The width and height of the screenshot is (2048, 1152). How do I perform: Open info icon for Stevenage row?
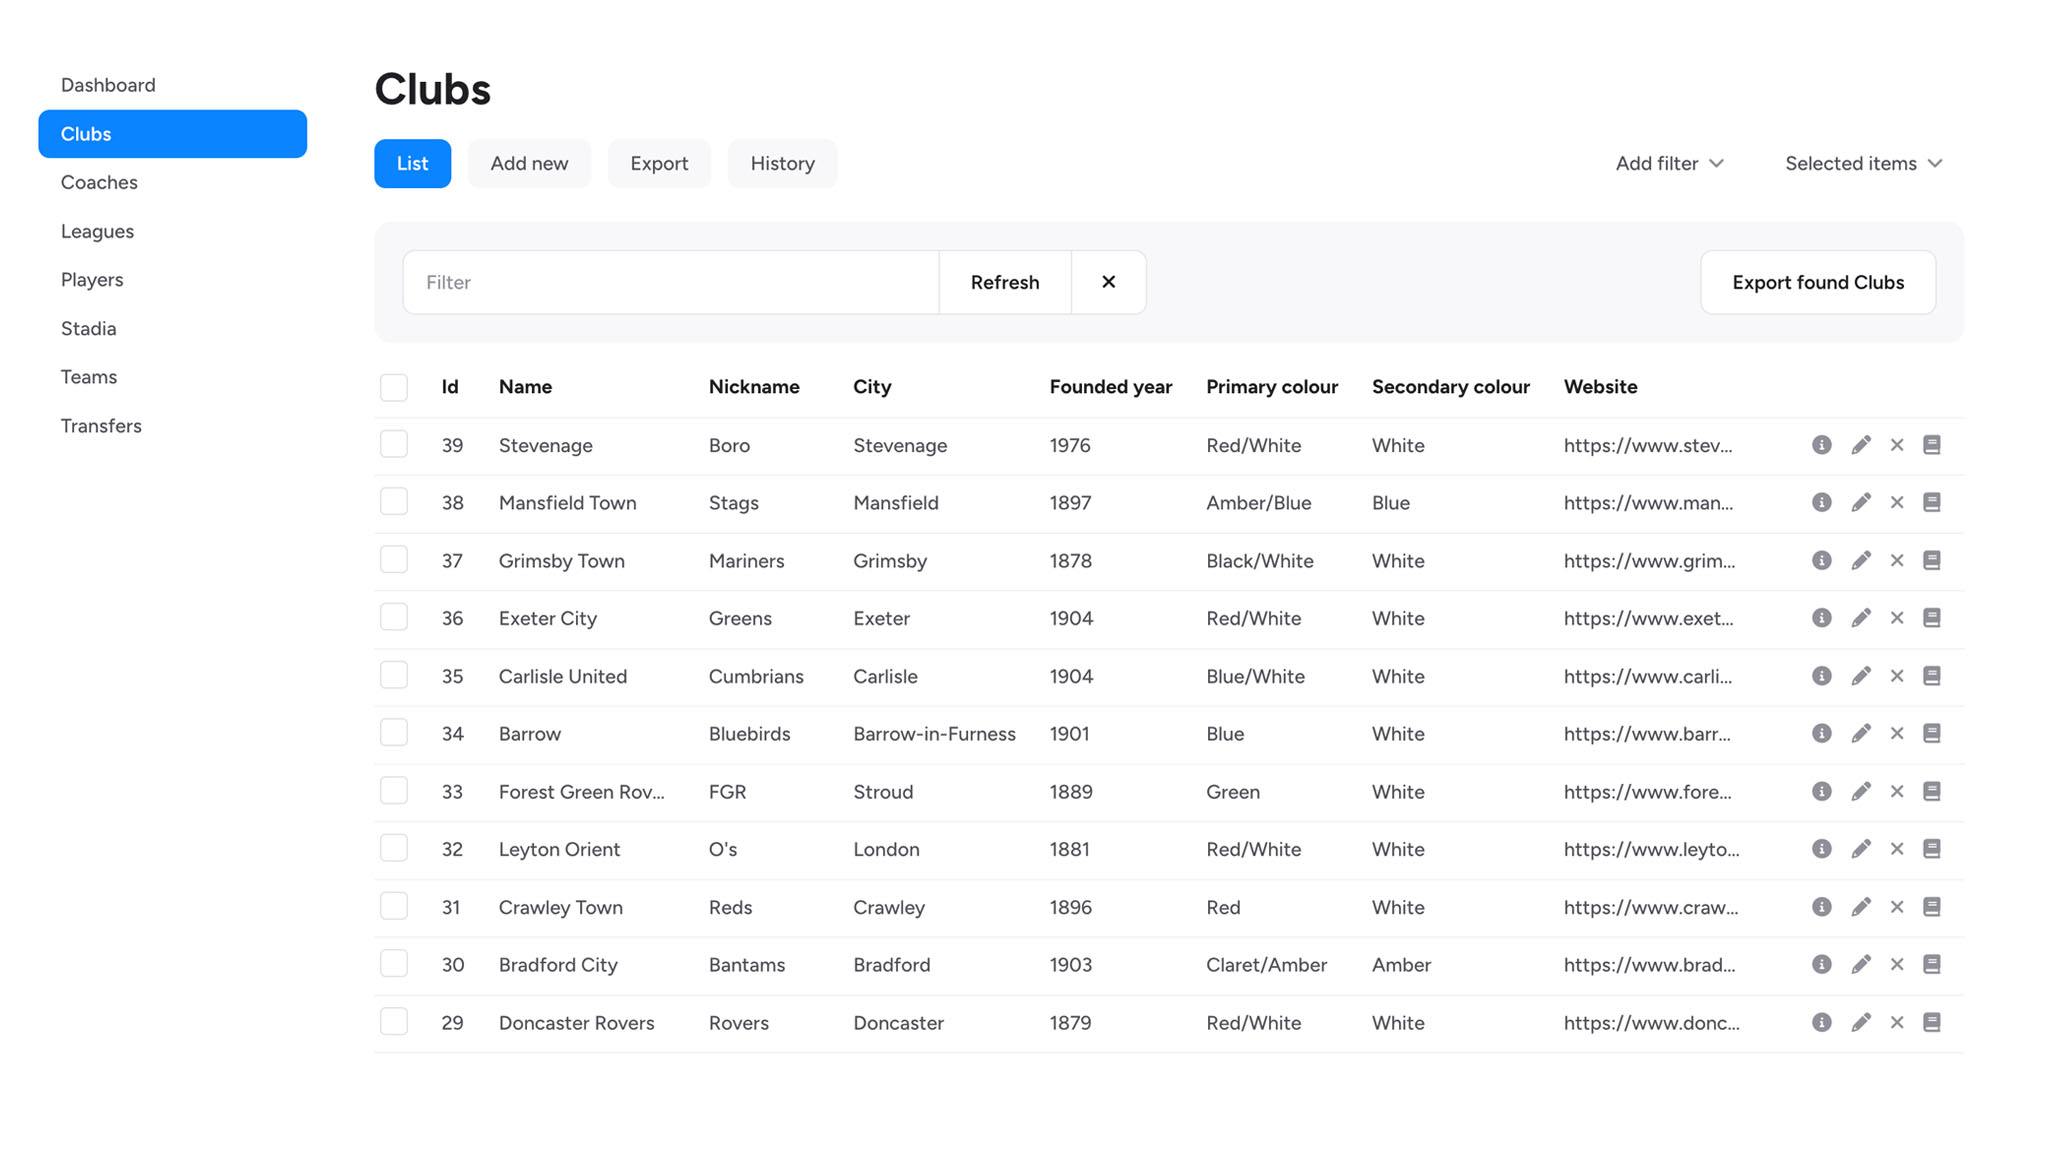tap(1821, 445)
